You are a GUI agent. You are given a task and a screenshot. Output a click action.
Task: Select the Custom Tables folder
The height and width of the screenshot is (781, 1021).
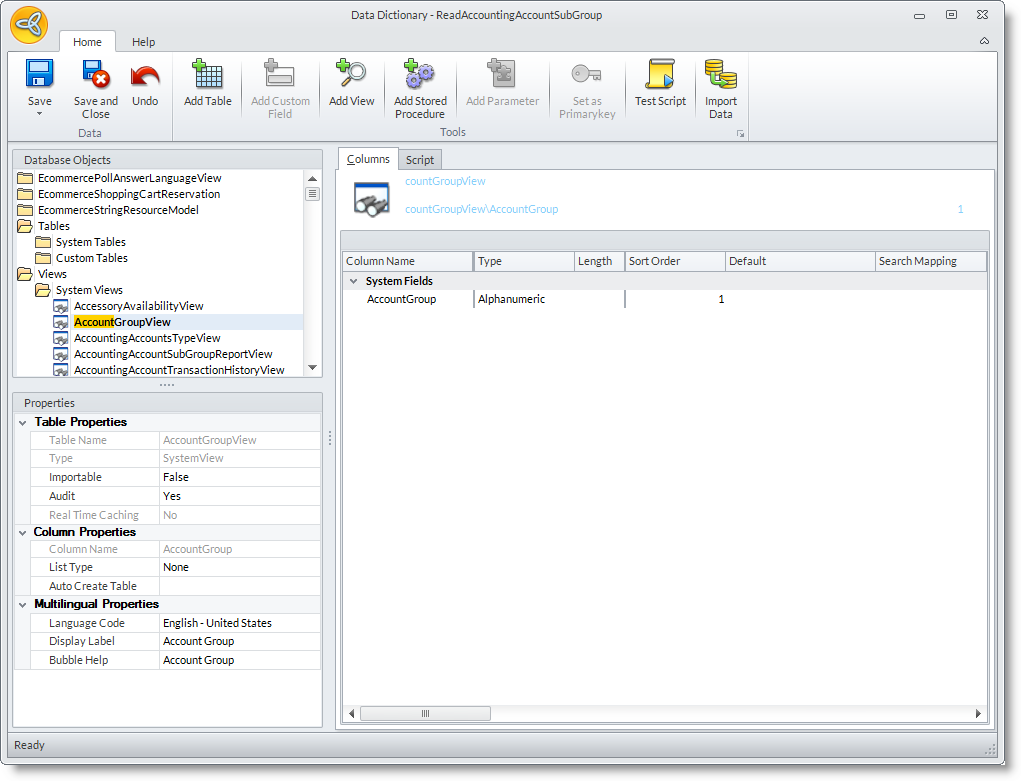(91, 258)
